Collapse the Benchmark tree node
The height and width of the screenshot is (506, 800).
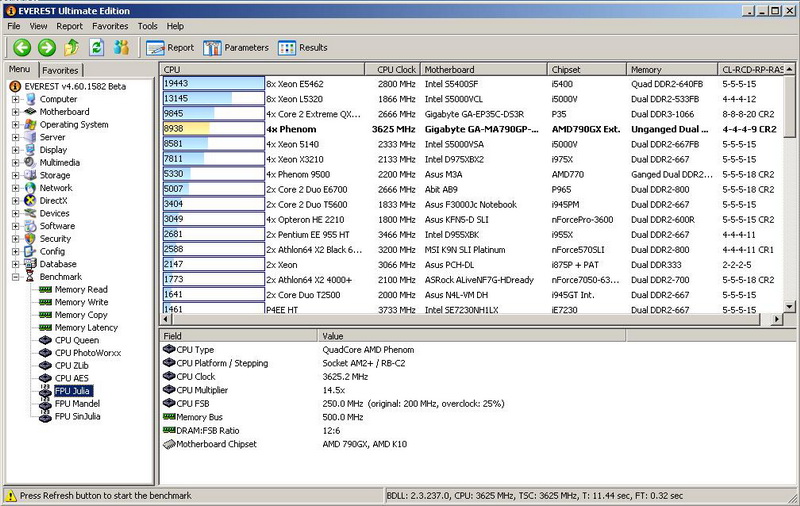click(x=15, y=277)
